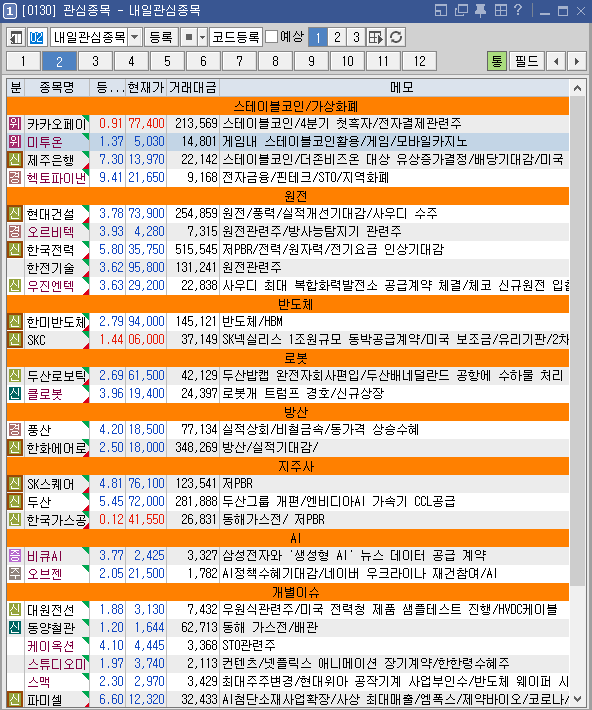Switch to group tab 3
592x710 pixels.
(96, 61)
